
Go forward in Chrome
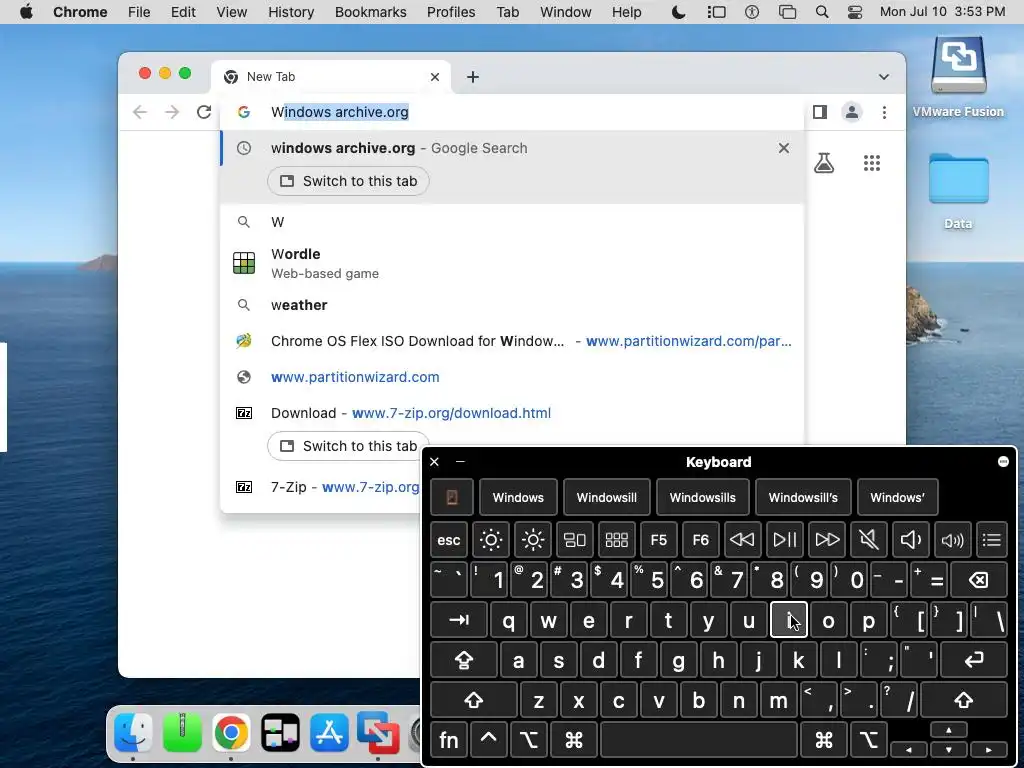[x=172, y=112]
